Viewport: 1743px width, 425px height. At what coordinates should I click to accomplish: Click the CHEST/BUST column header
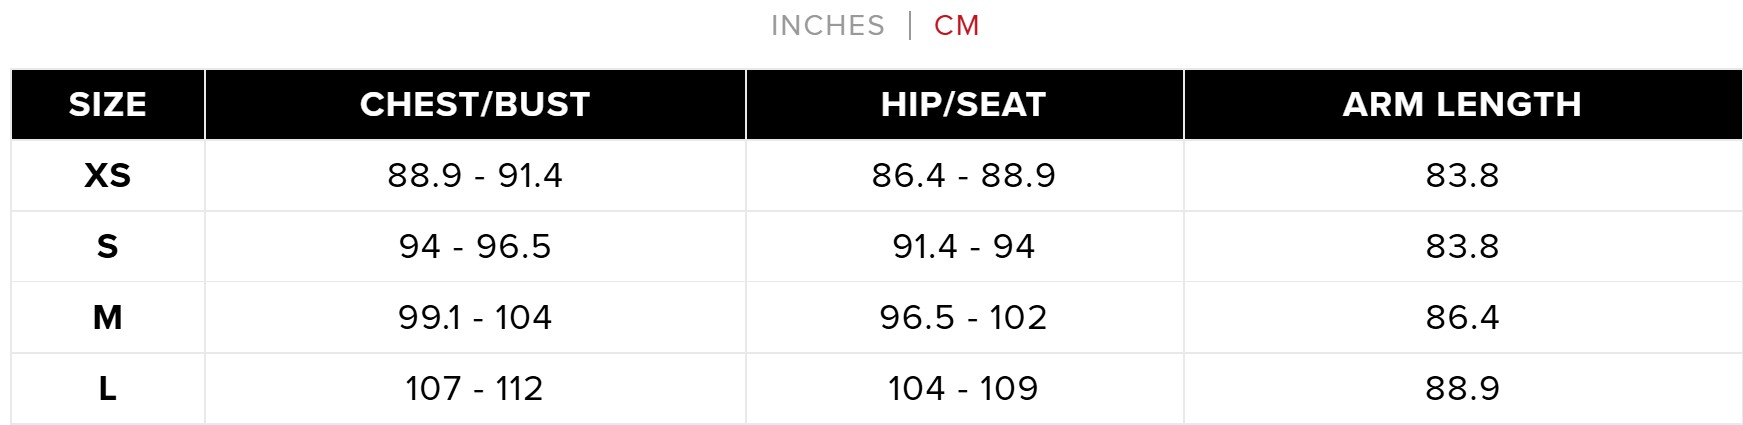pyautogui.click(x=475, y=104)
